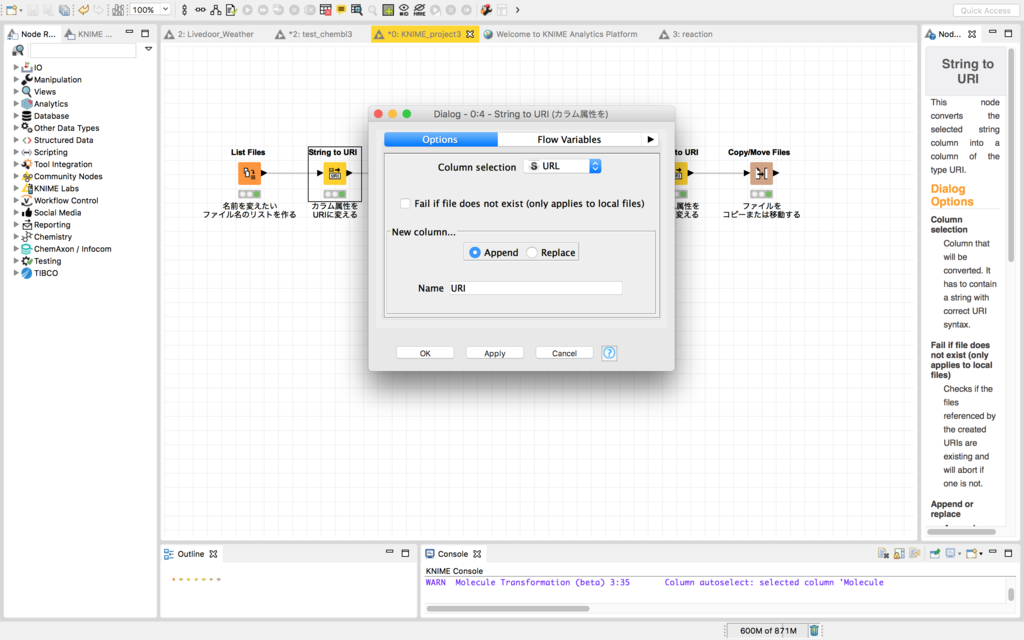Expand the KNIME Labs category
Screen dimensions: 1024x640
16,188
